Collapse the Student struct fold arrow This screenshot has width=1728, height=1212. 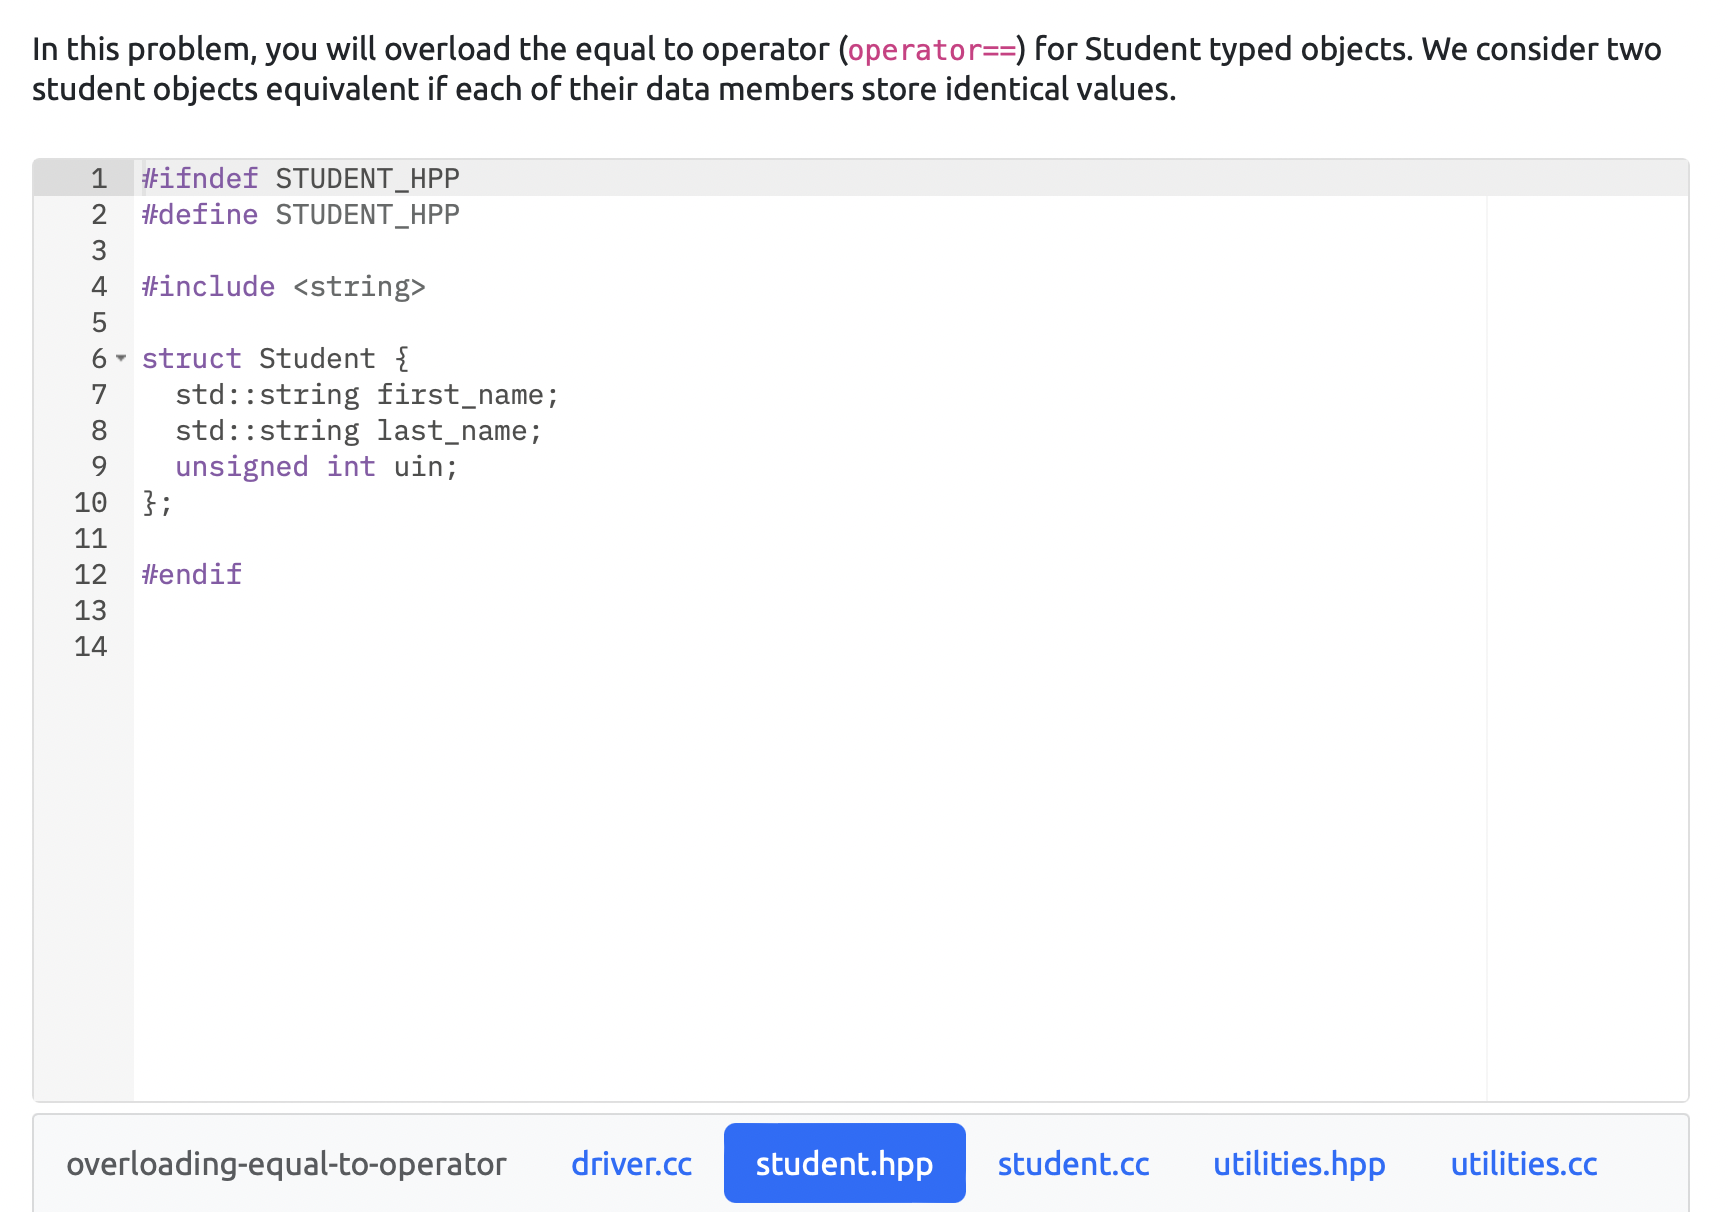click(x=120, y=358)
